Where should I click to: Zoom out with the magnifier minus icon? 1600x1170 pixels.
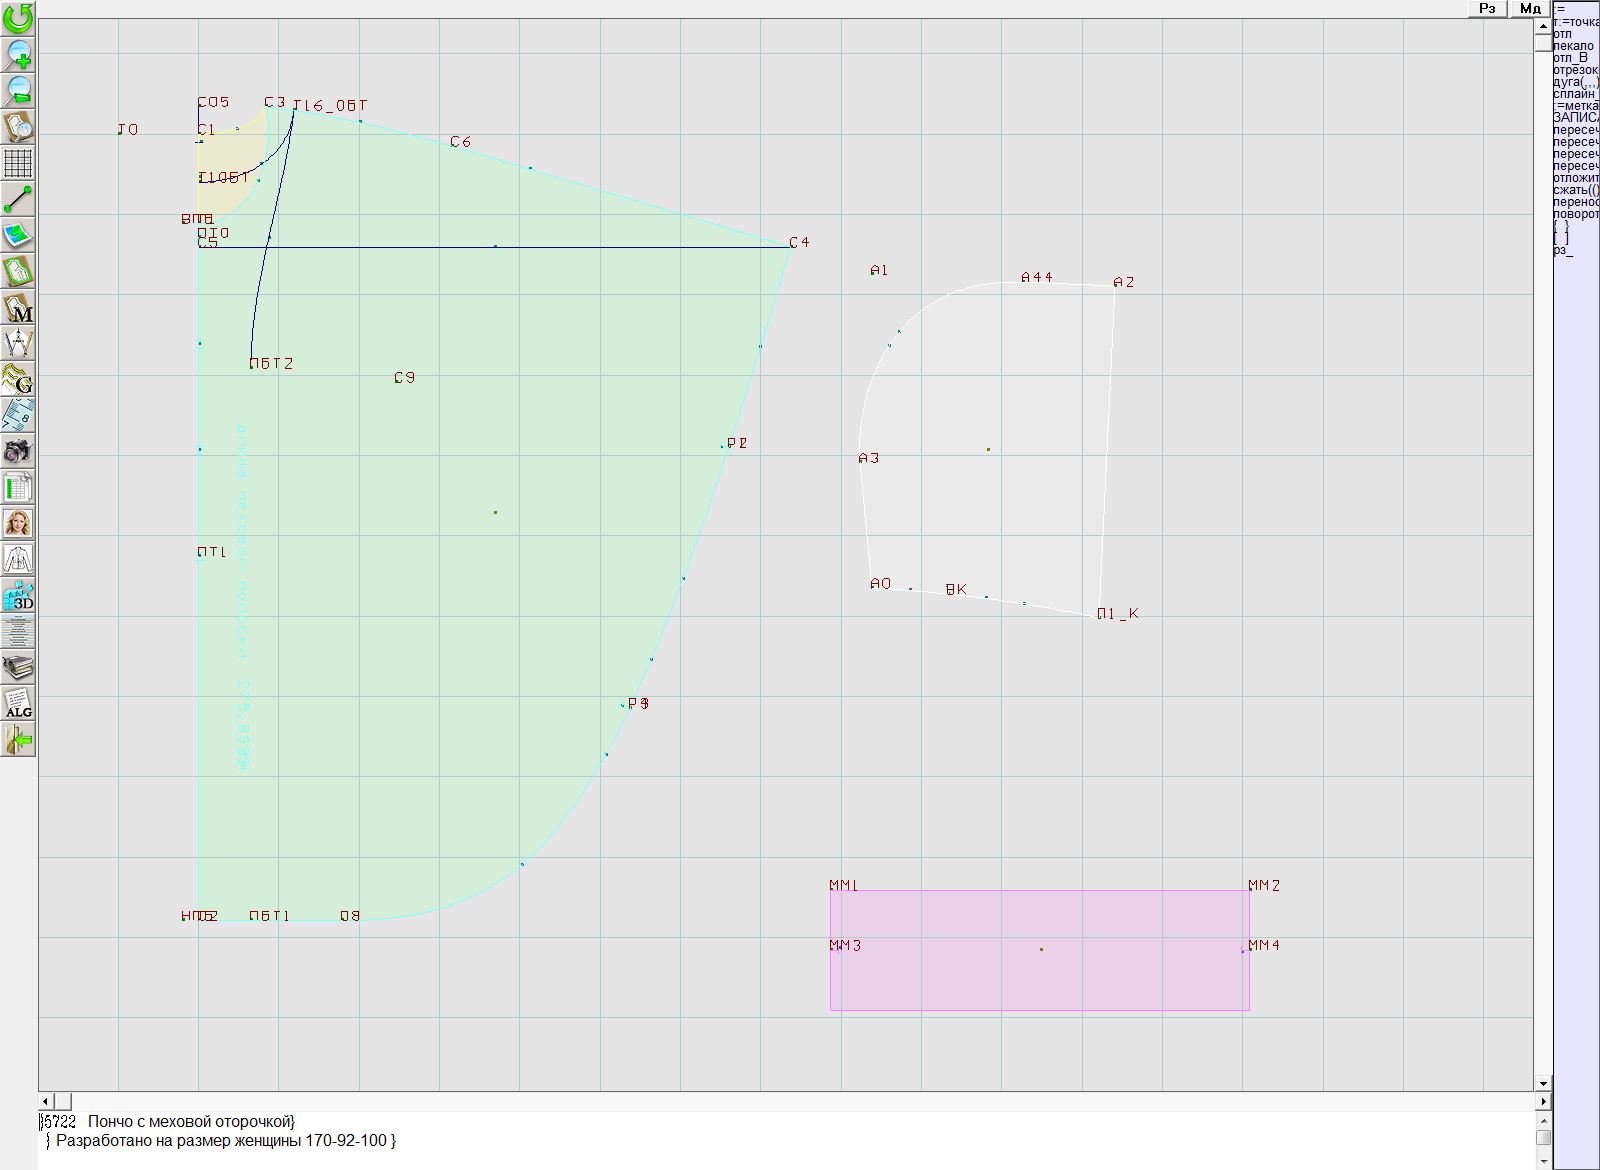point(18,90)
